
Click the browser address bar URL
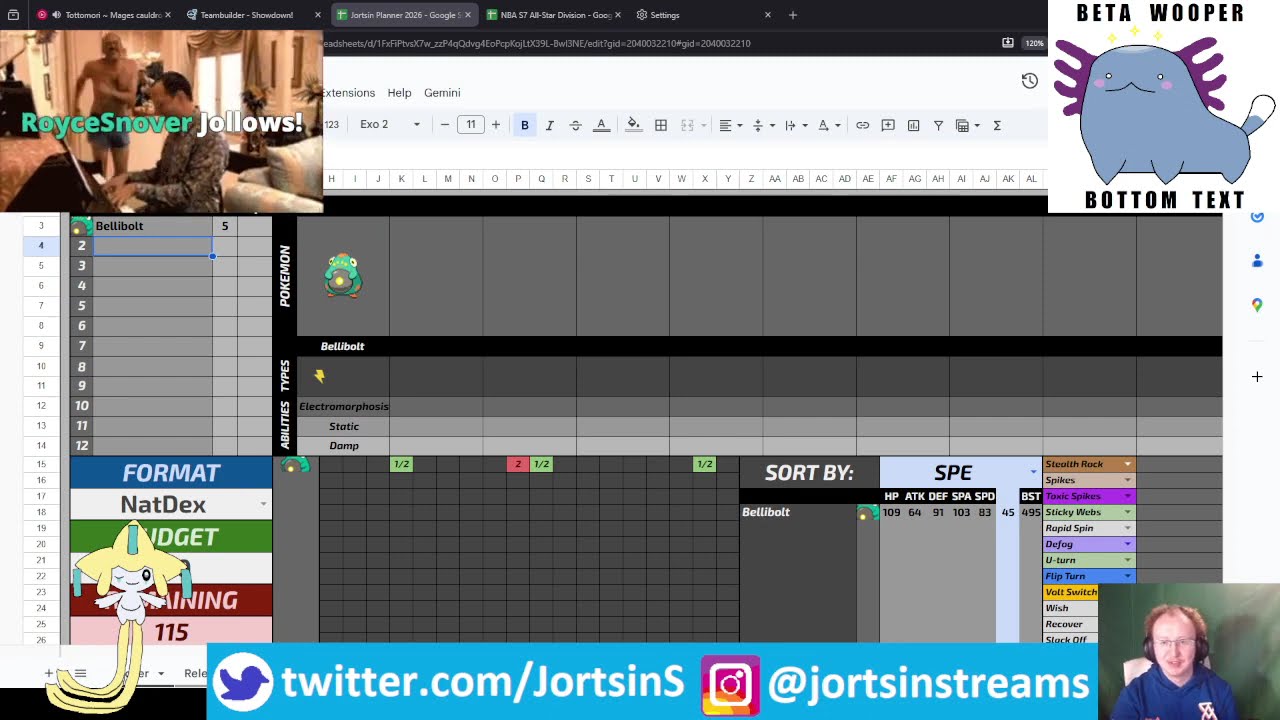pos(536,43)
